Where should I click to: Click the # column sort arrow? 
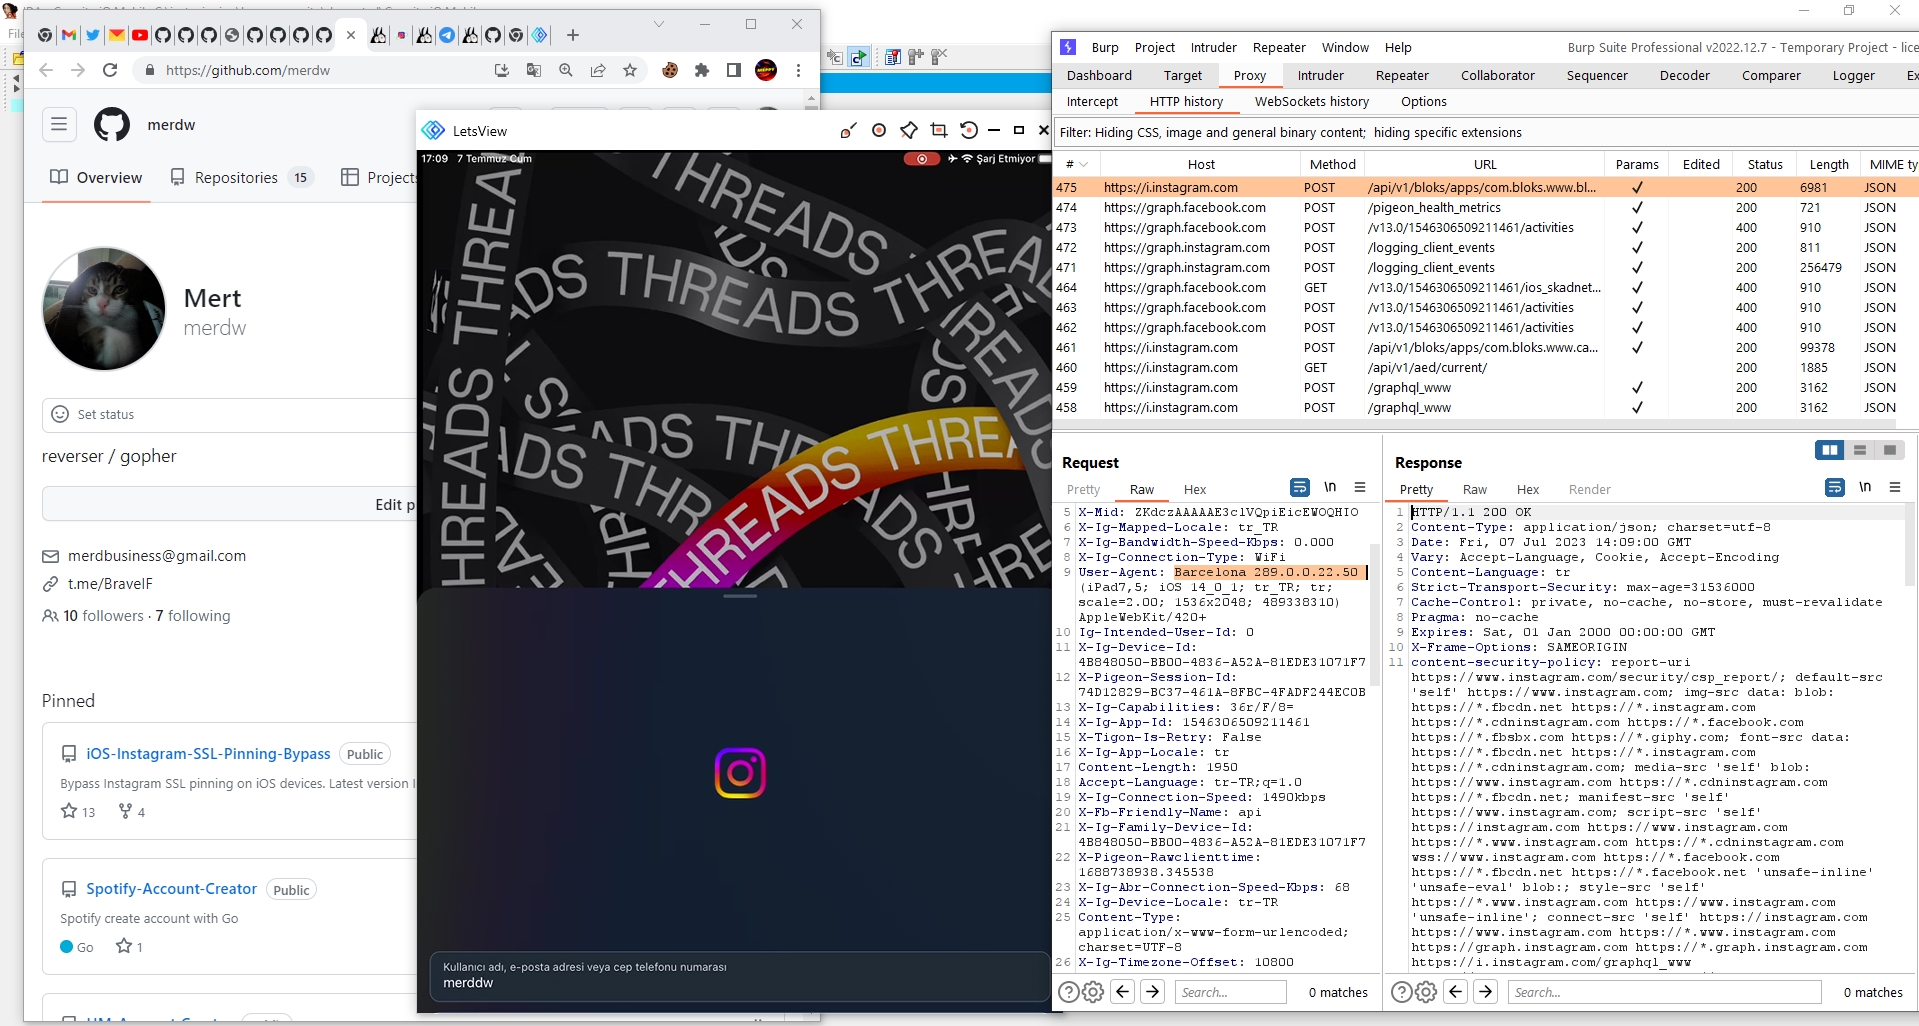(1083, 164)
